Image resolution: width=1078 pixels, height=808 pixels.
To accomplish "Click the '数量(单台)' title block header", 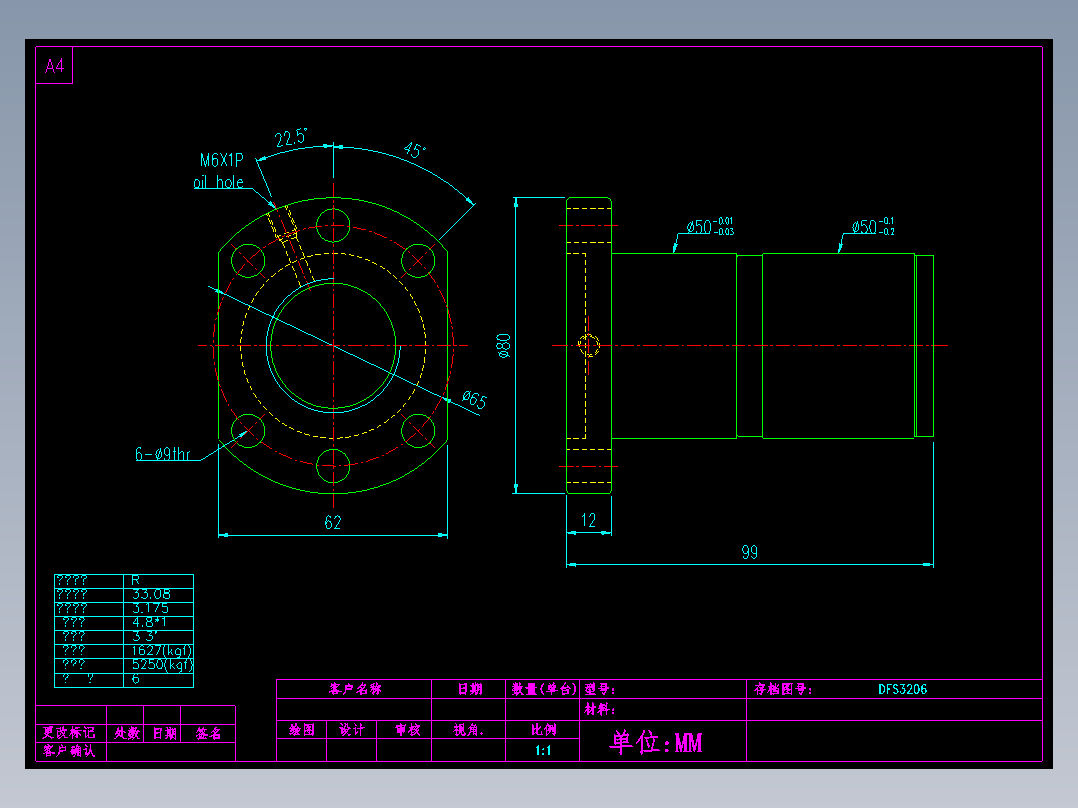I will pos(544,689).
